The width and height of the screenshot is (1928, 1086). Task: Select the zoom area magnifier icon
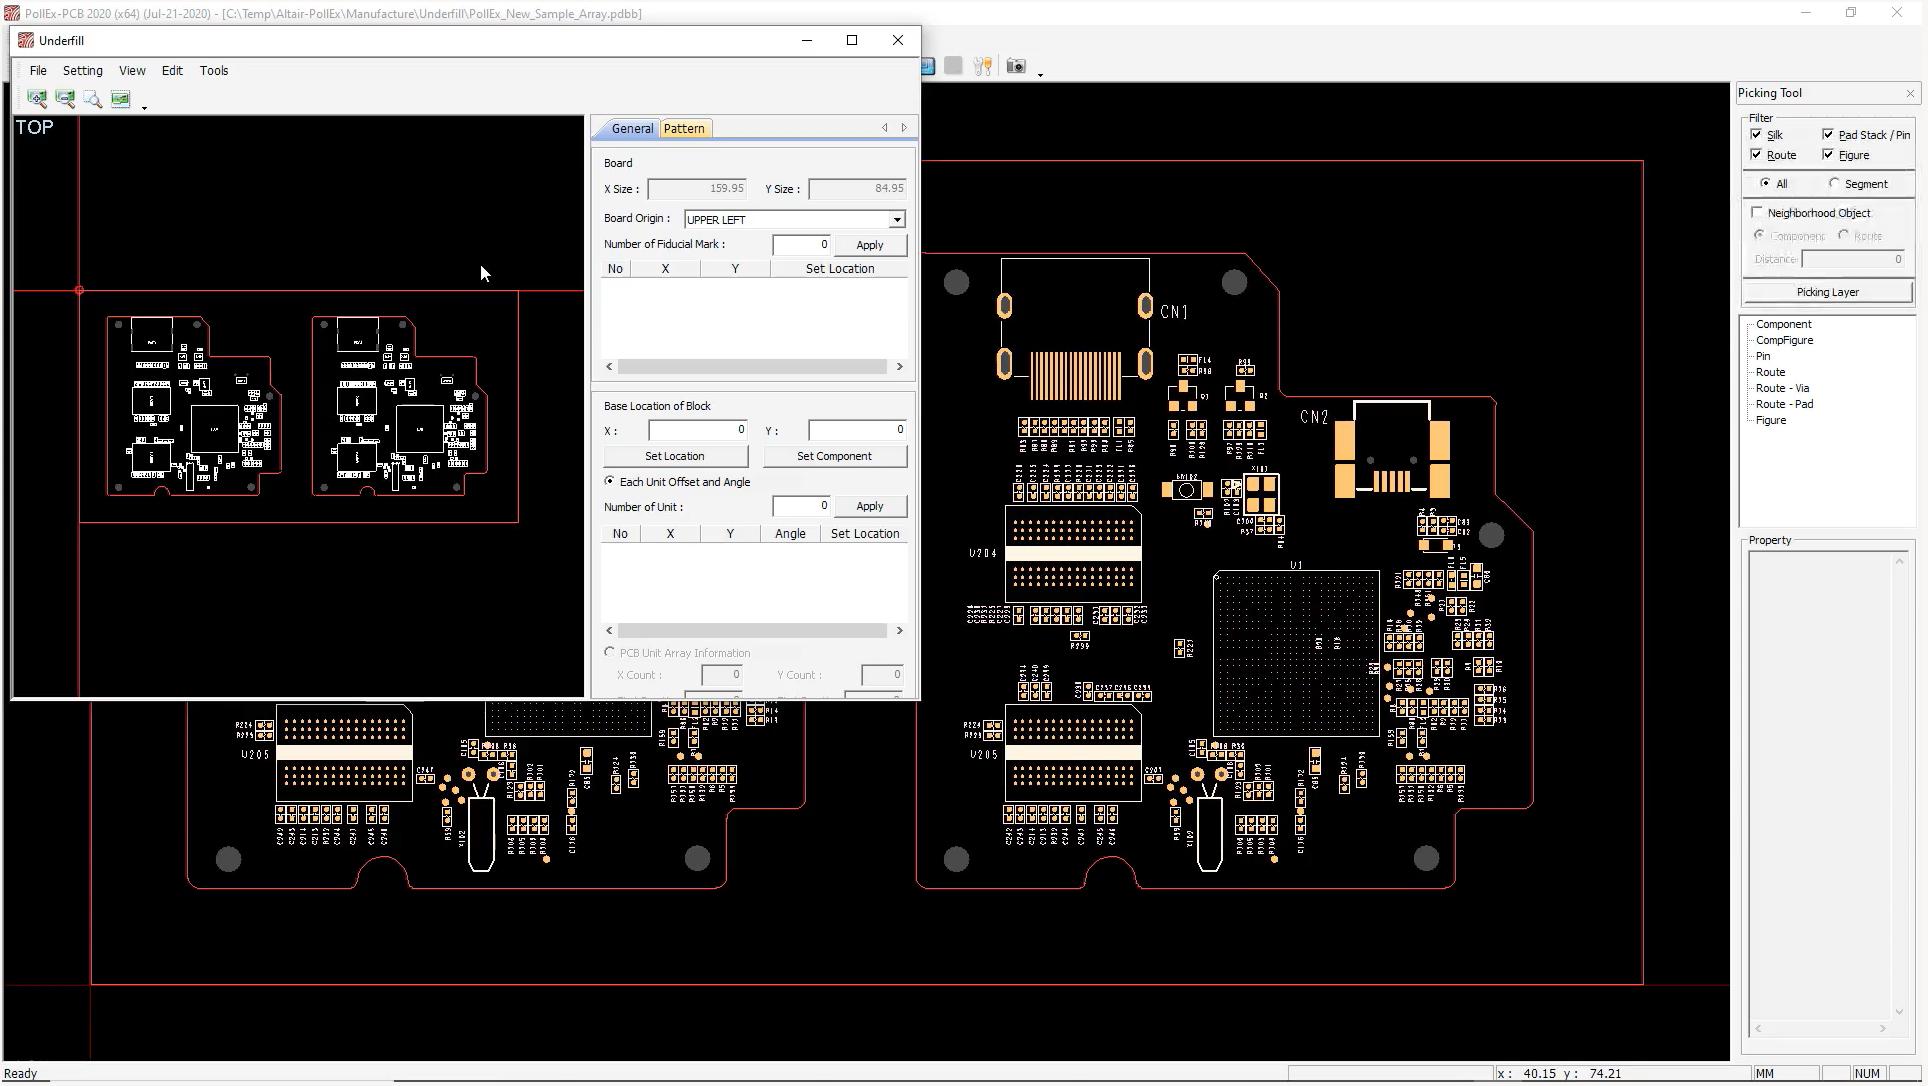coord(93,98)
